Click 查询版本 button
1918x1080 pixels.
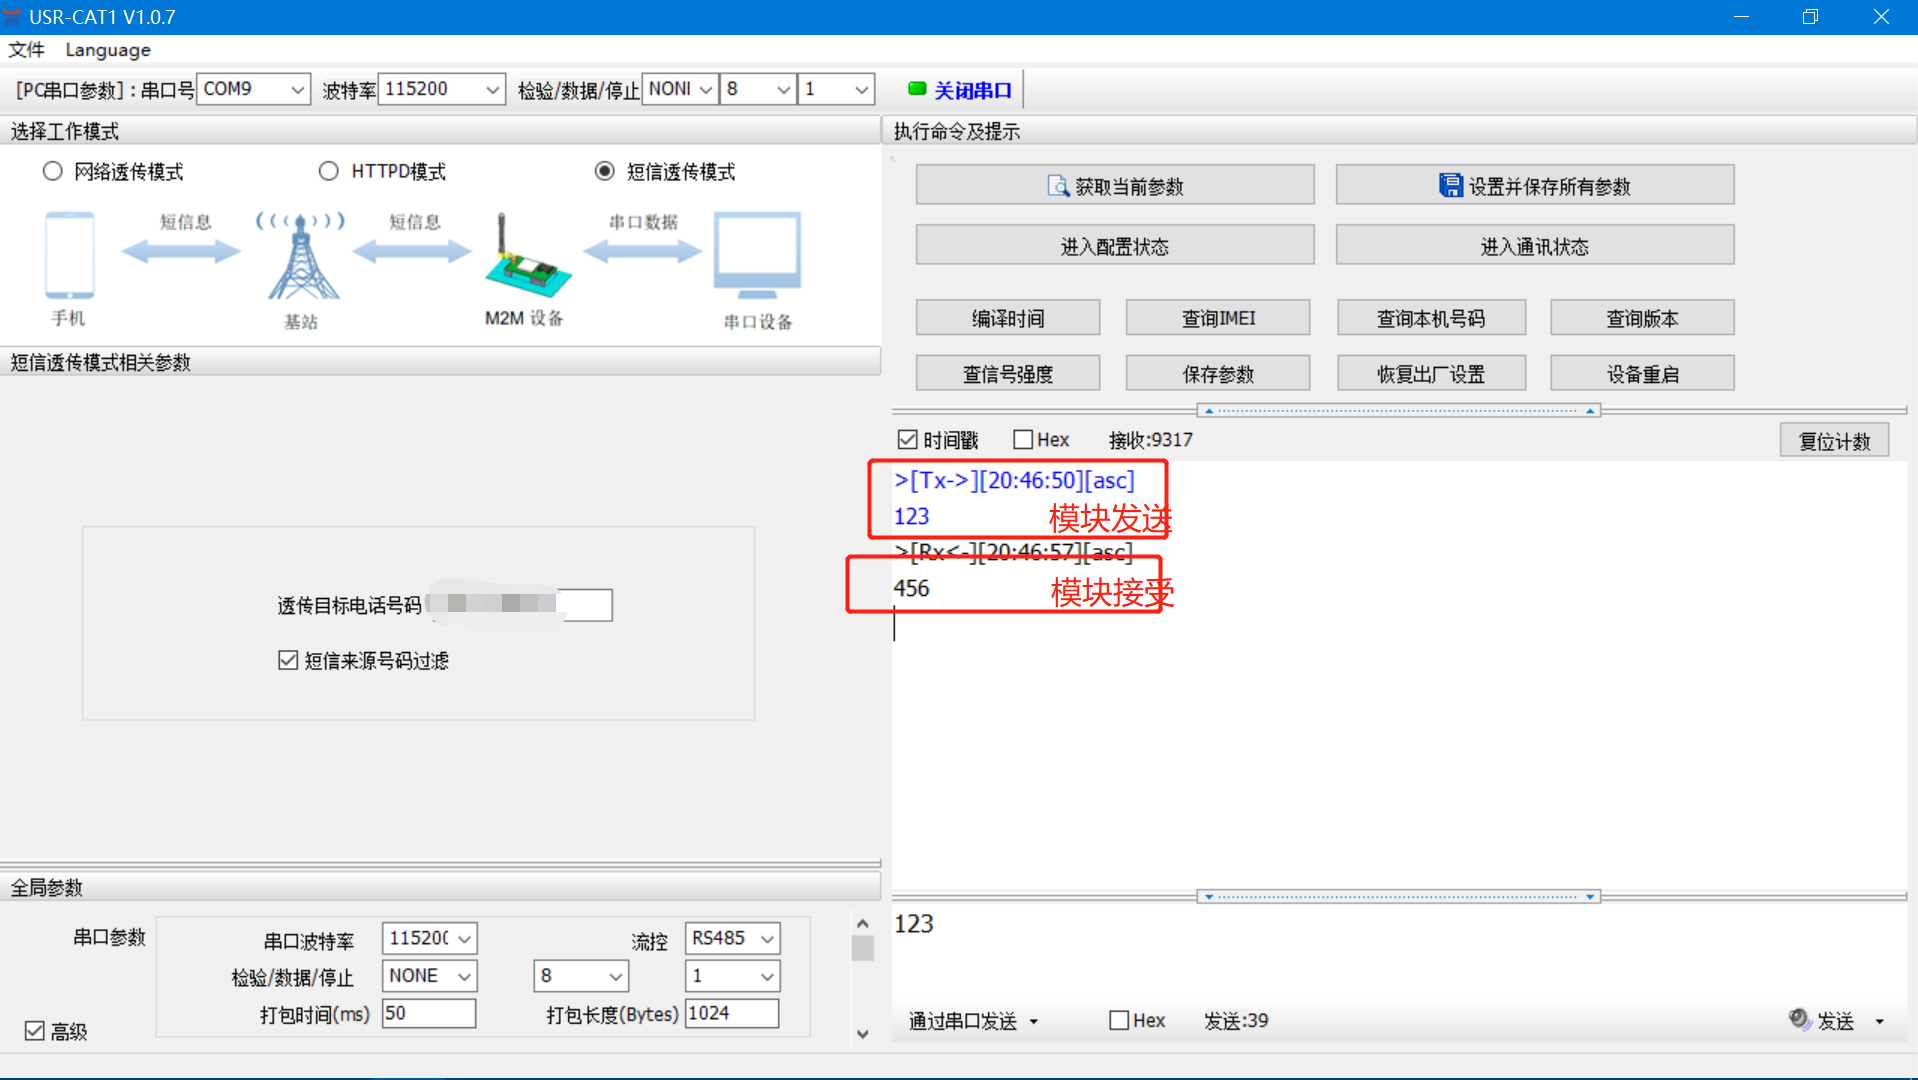pos(1642,318)
